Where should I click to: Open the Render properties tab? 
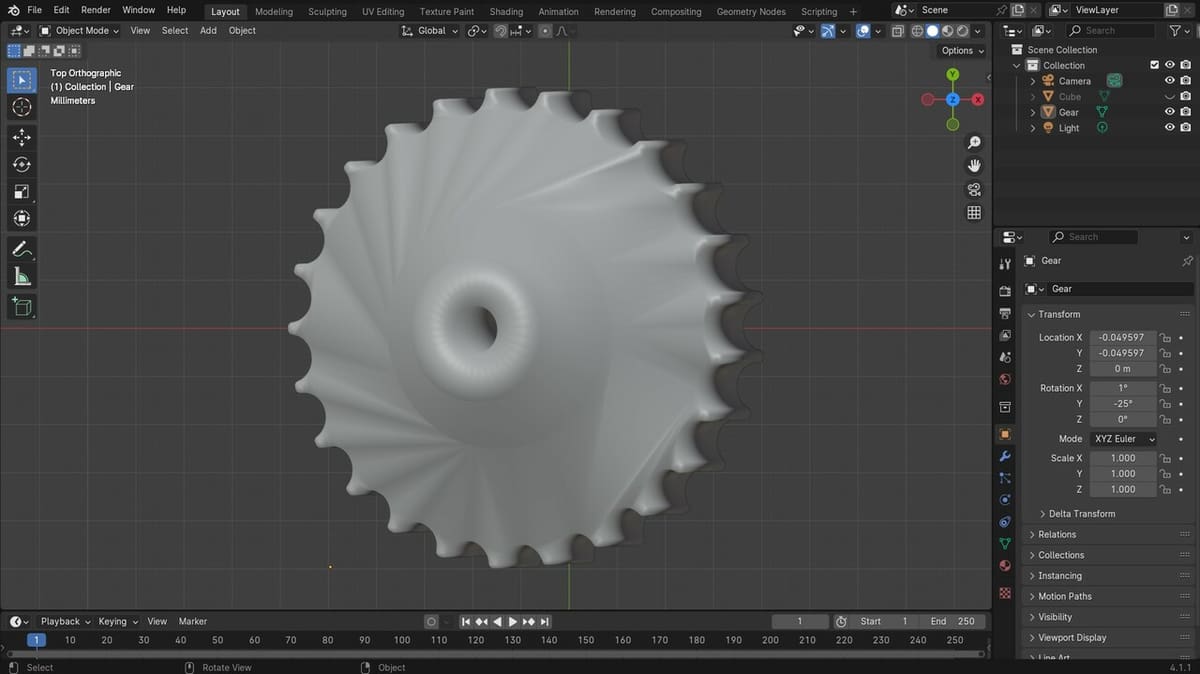pyautogui.click(x=1005, y=291)
